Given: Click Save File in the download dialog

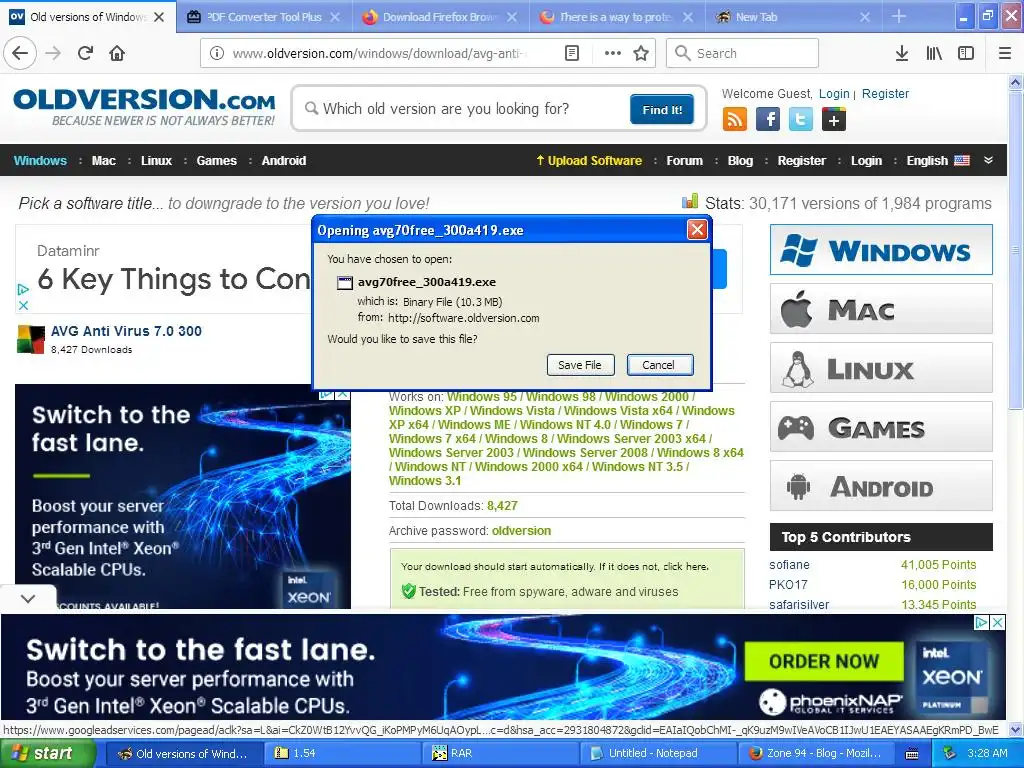Looking at the screenshot, I should click(580, 365).
